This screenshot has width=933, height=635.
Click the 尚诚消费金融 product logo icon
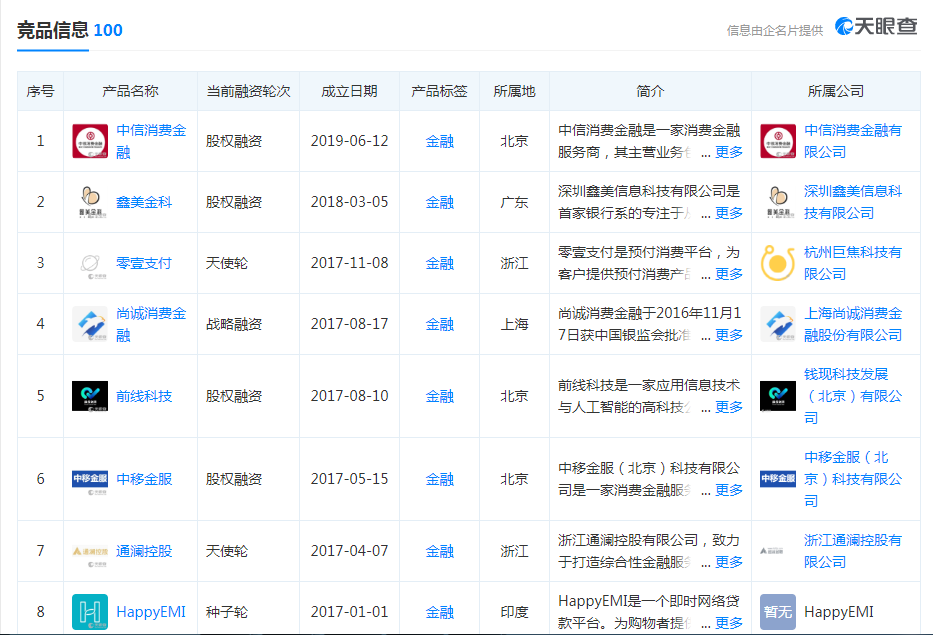90,324
